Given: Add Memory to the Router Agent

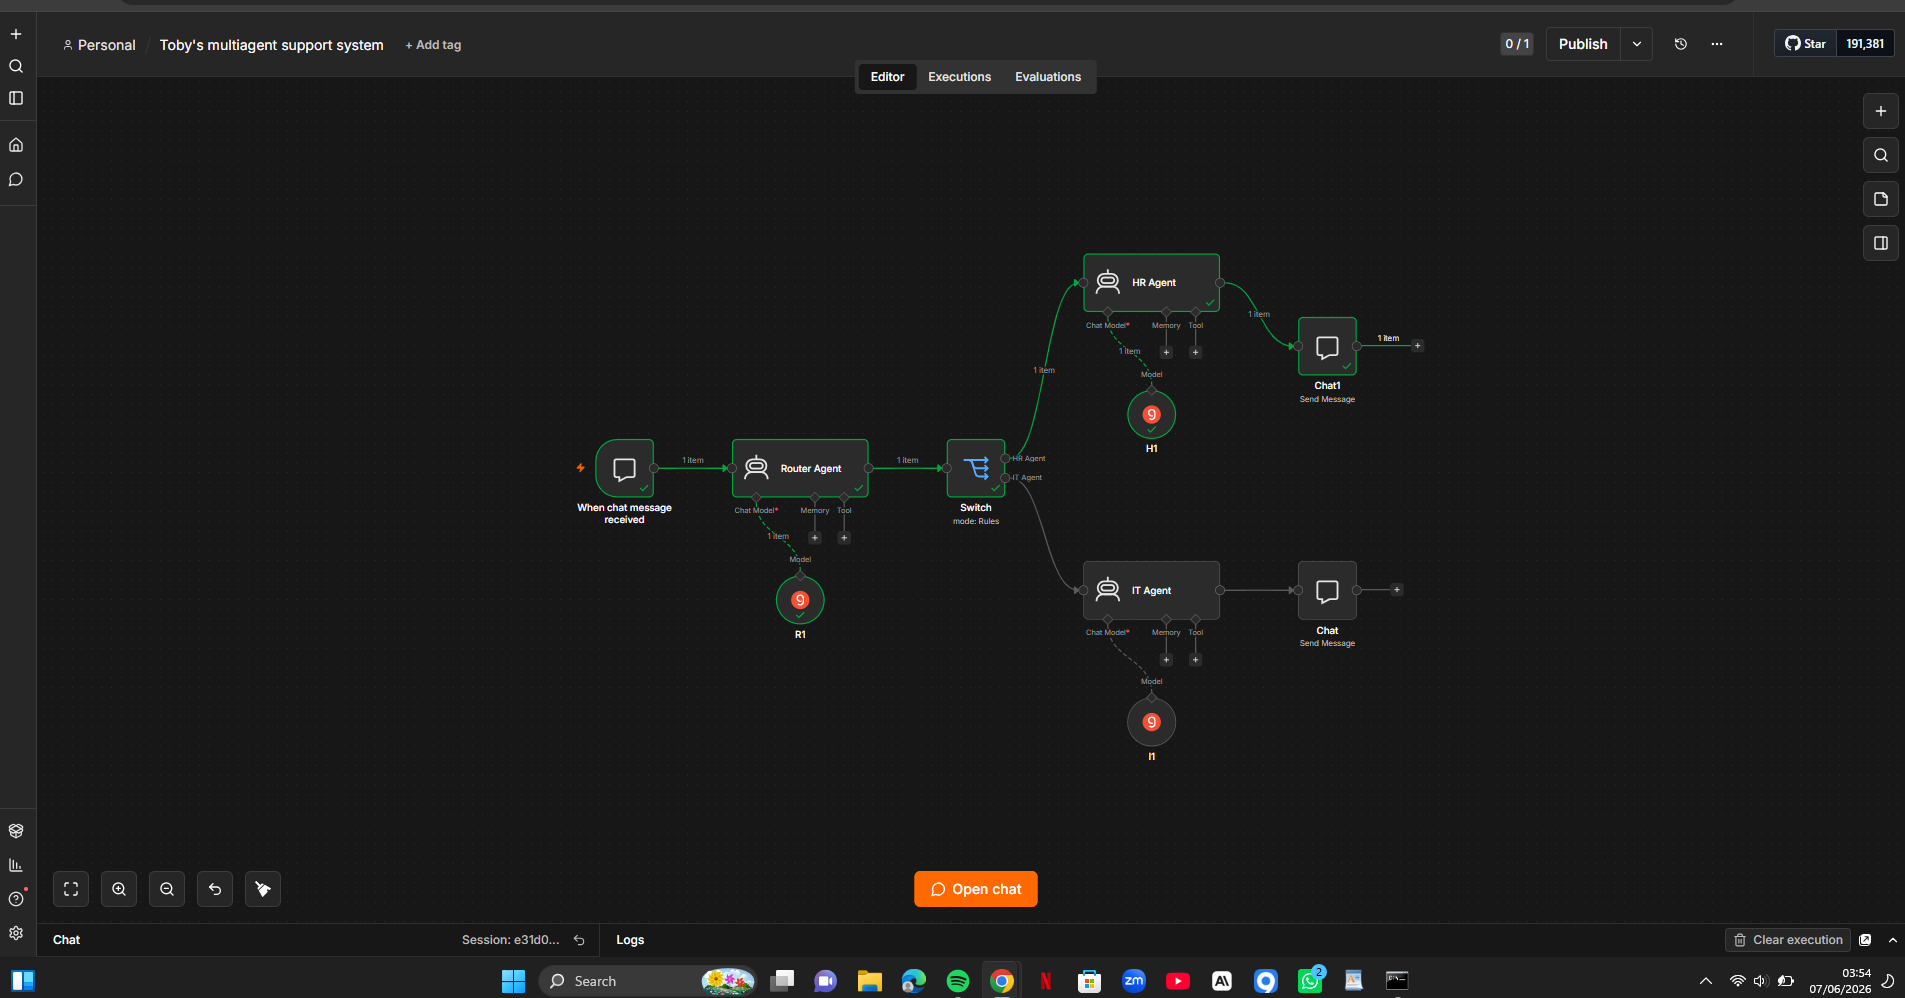Looking at the screenshot, I should (815, 538).
